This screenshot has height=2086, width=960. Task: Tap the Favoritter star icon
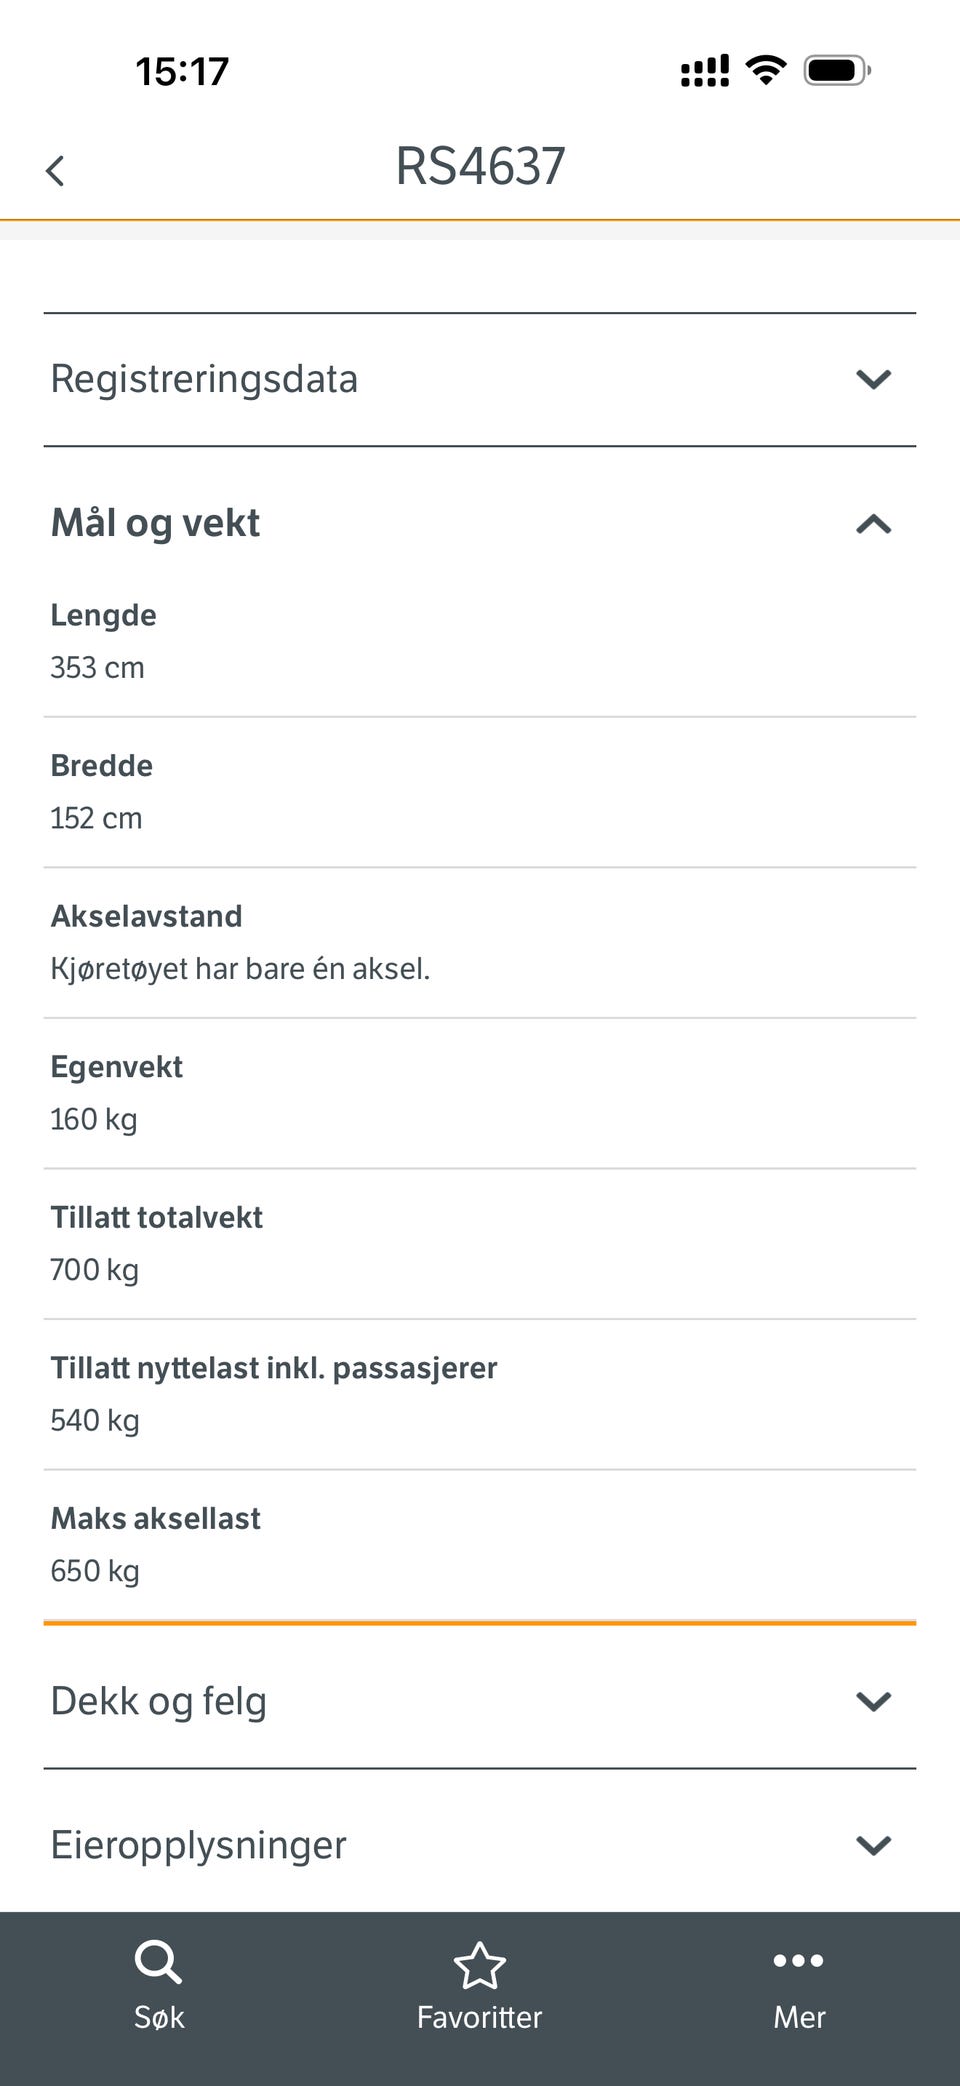[x=480, y=1964]
